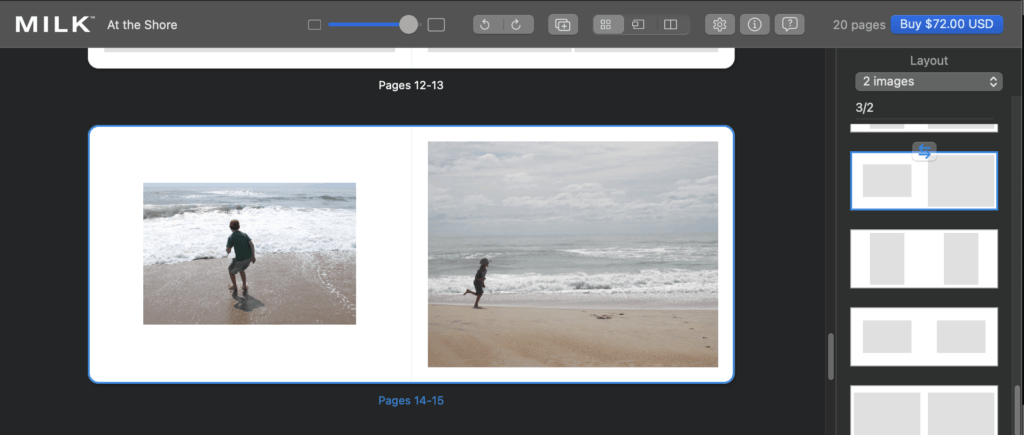Click the At the Shore book title
This screenshot has height=435, width=1024.
[x=142, y=25]
